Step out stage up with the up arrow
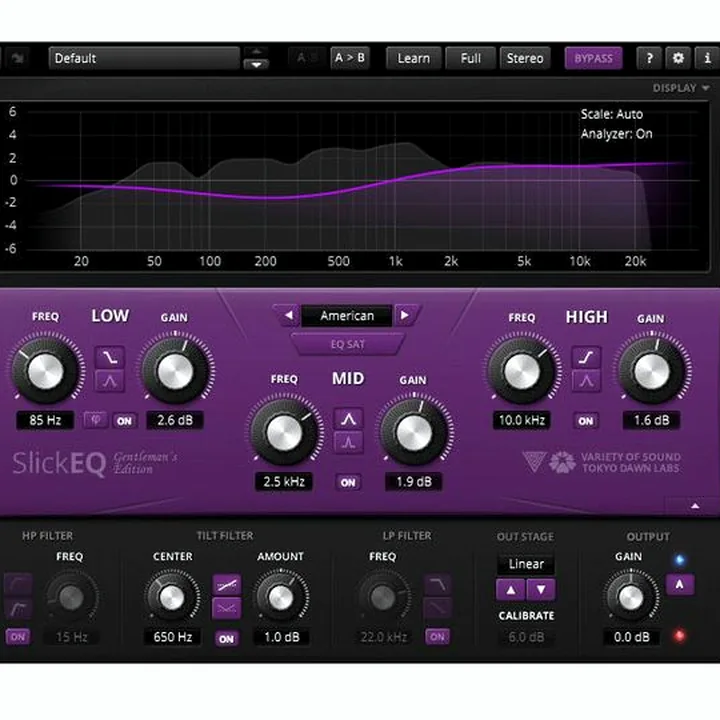Image resolution: width=720 pixels, height=720 pixels. 511,590
